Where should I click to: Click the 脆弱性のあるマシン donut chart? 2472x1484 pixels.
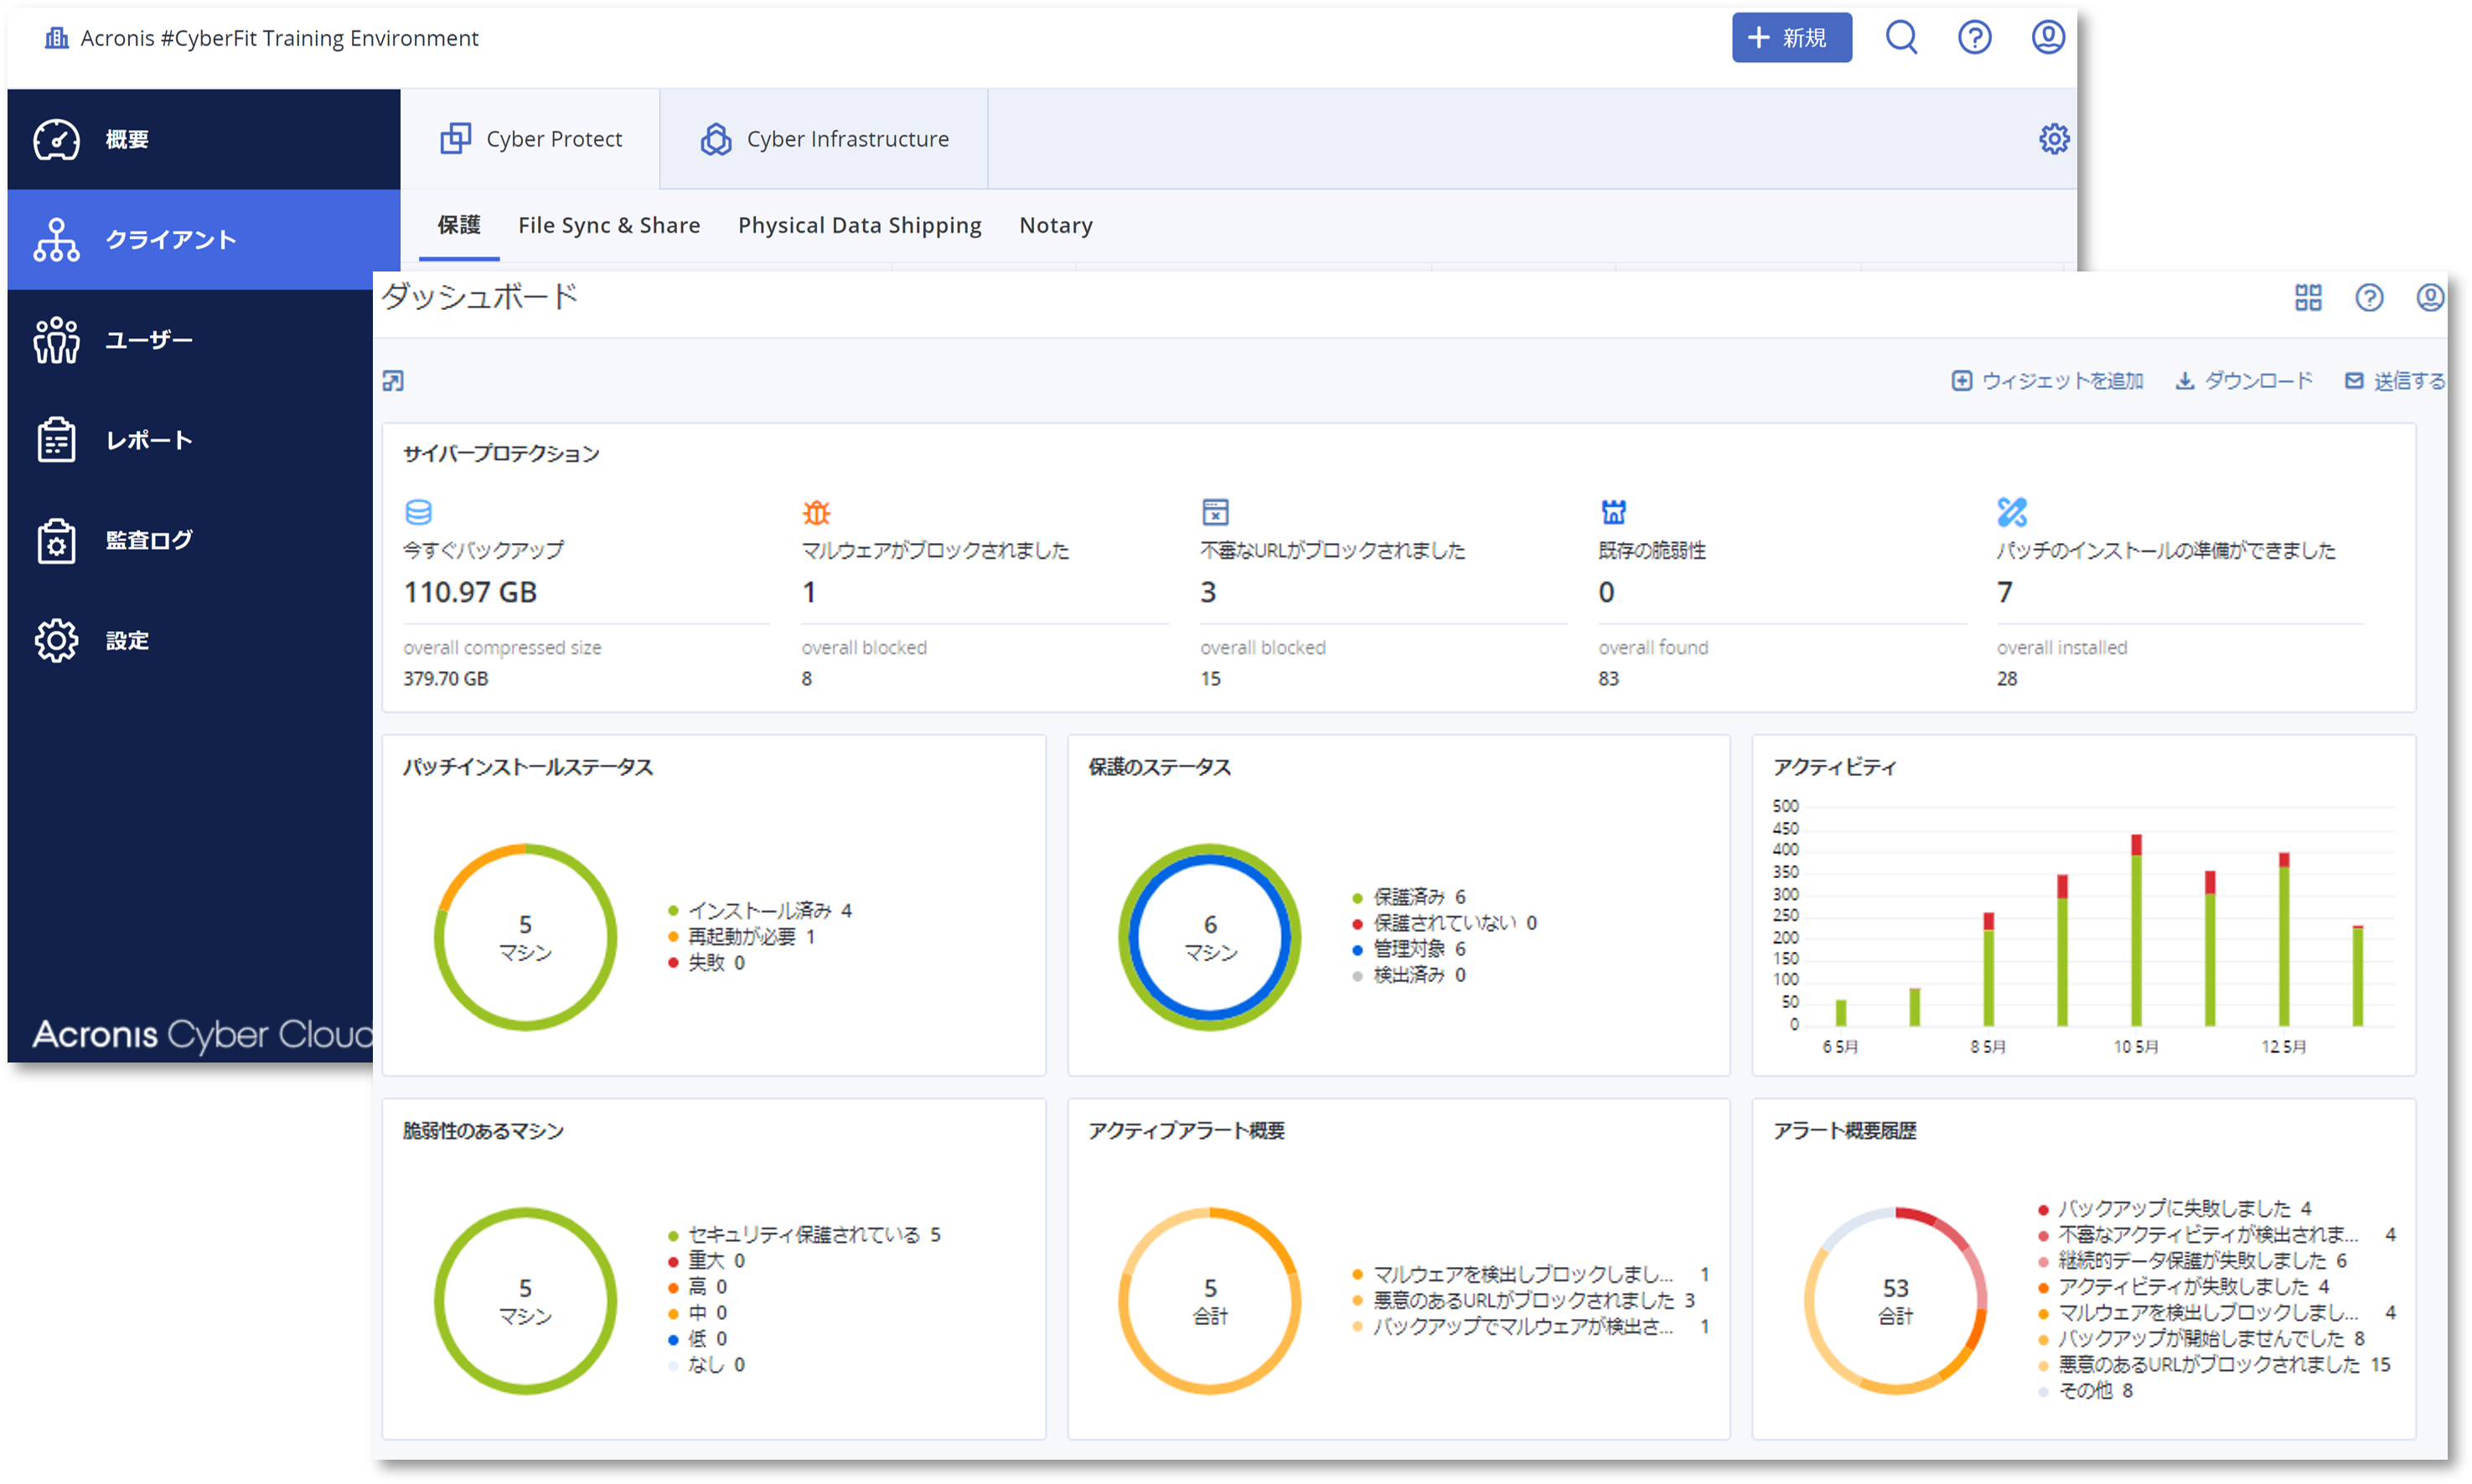pos(525,1301)
